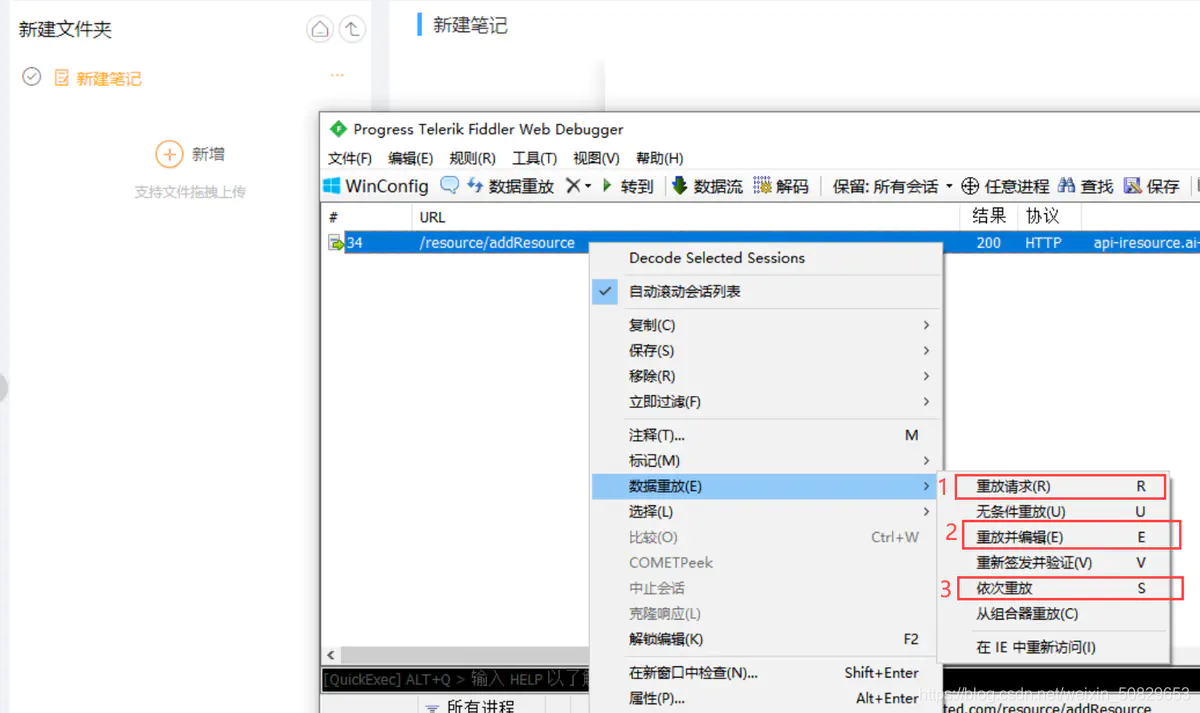Select 从组合器重放(C) in submenu
Viewport: 1200px width, 713px height.
click(x=1054, y=614)
